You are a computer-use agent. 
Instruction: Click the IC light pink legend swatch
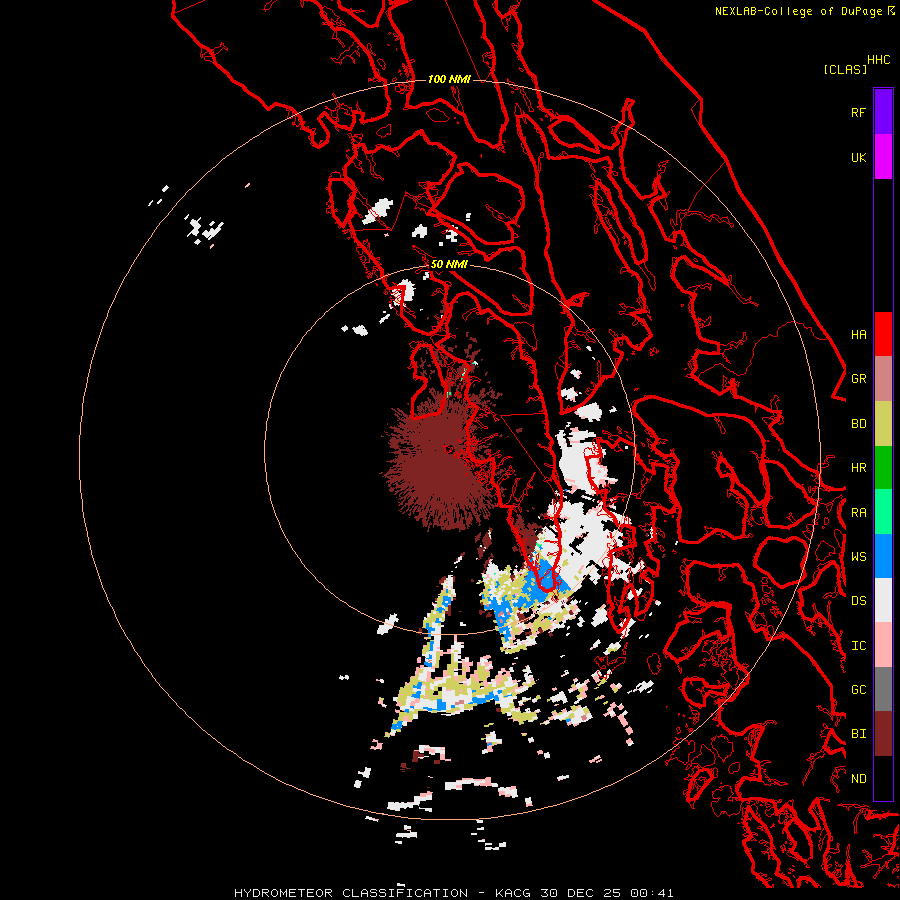[883, 645]
